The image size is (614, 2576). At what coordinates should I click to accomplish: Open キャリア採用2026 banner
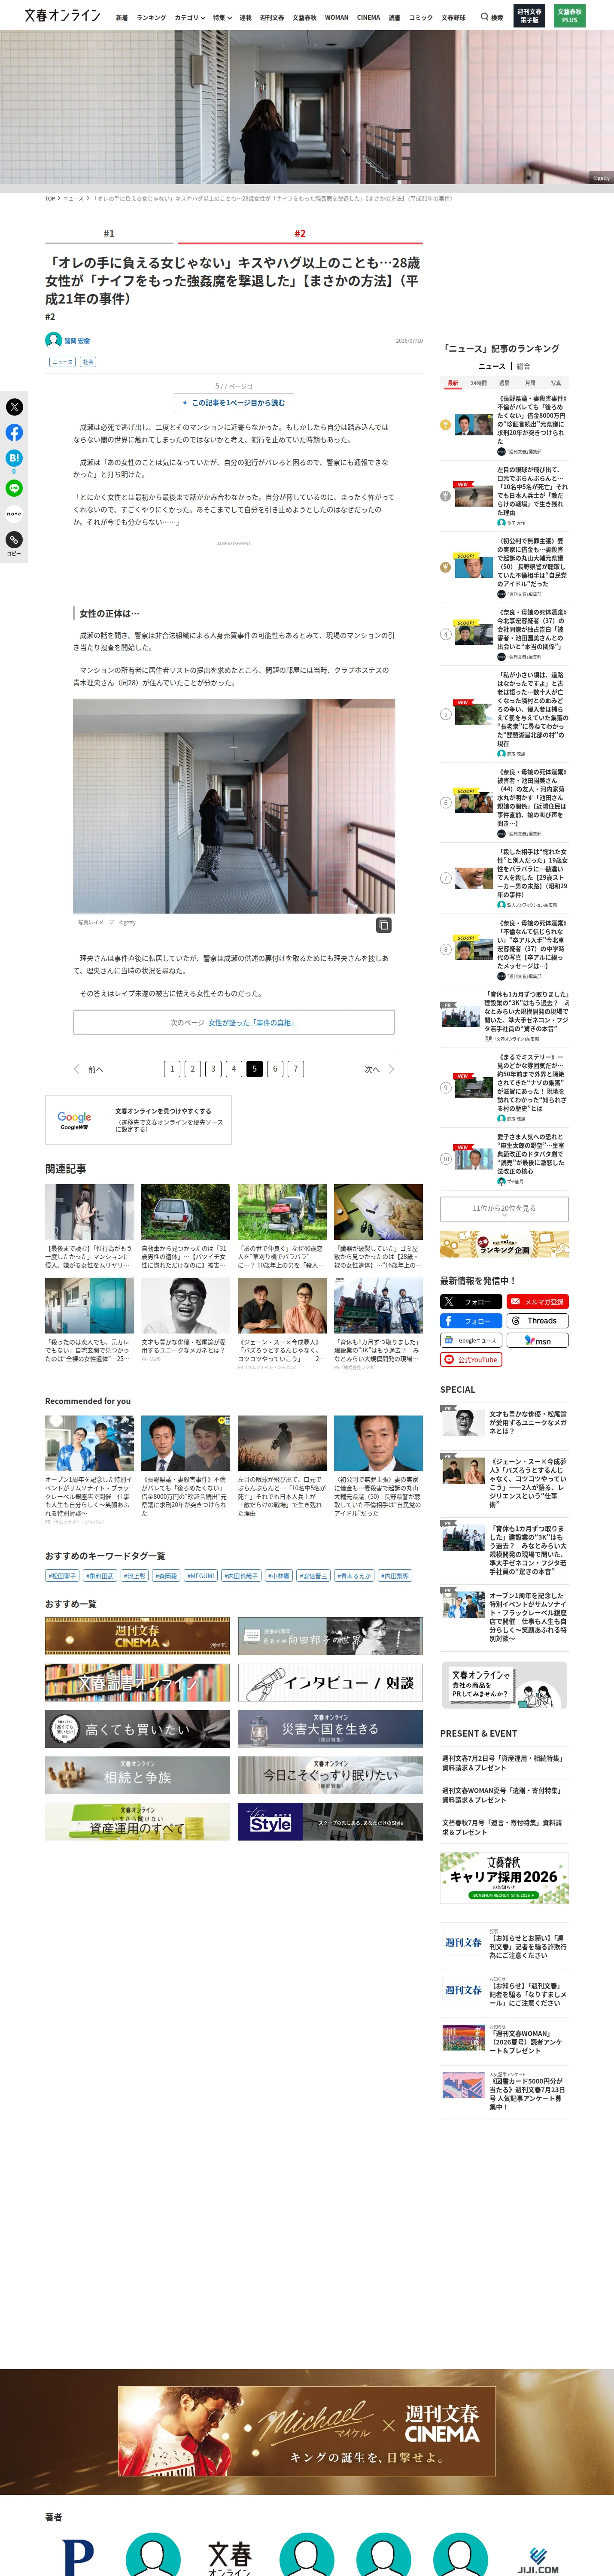[504, 1878]
